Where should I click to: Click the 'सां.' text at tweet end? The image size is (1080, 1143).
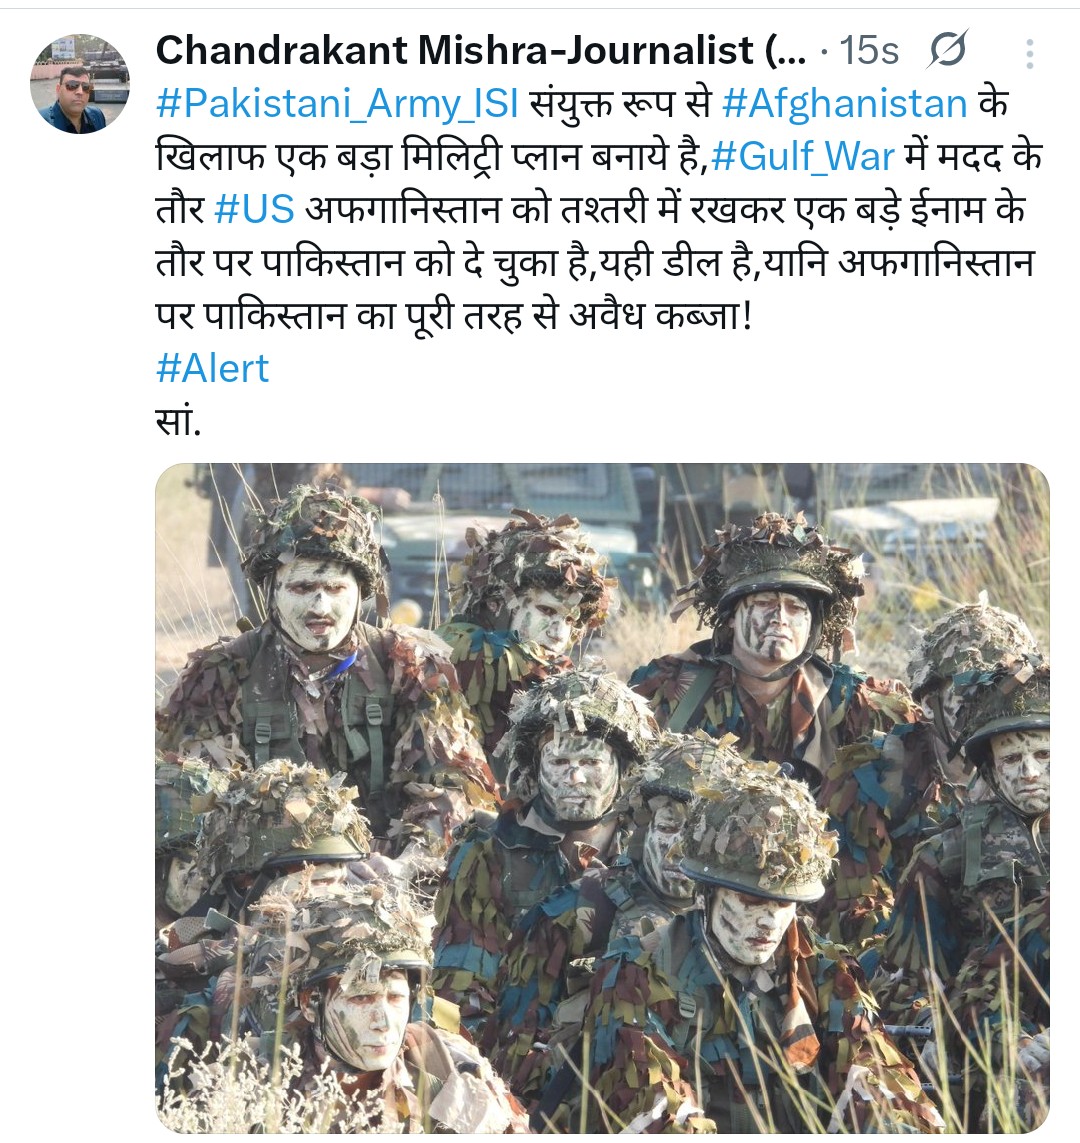click(178, 421)
